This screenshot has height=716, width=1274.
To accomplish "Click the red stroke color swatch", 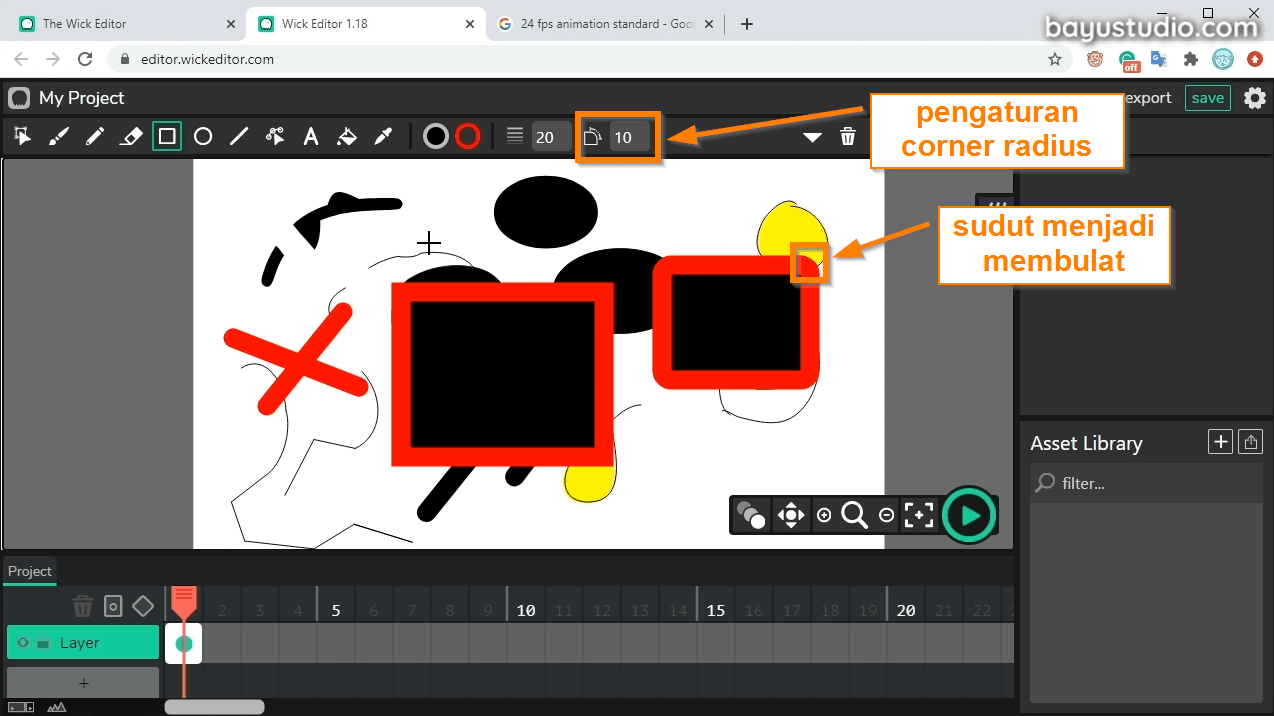I will 468,136.
